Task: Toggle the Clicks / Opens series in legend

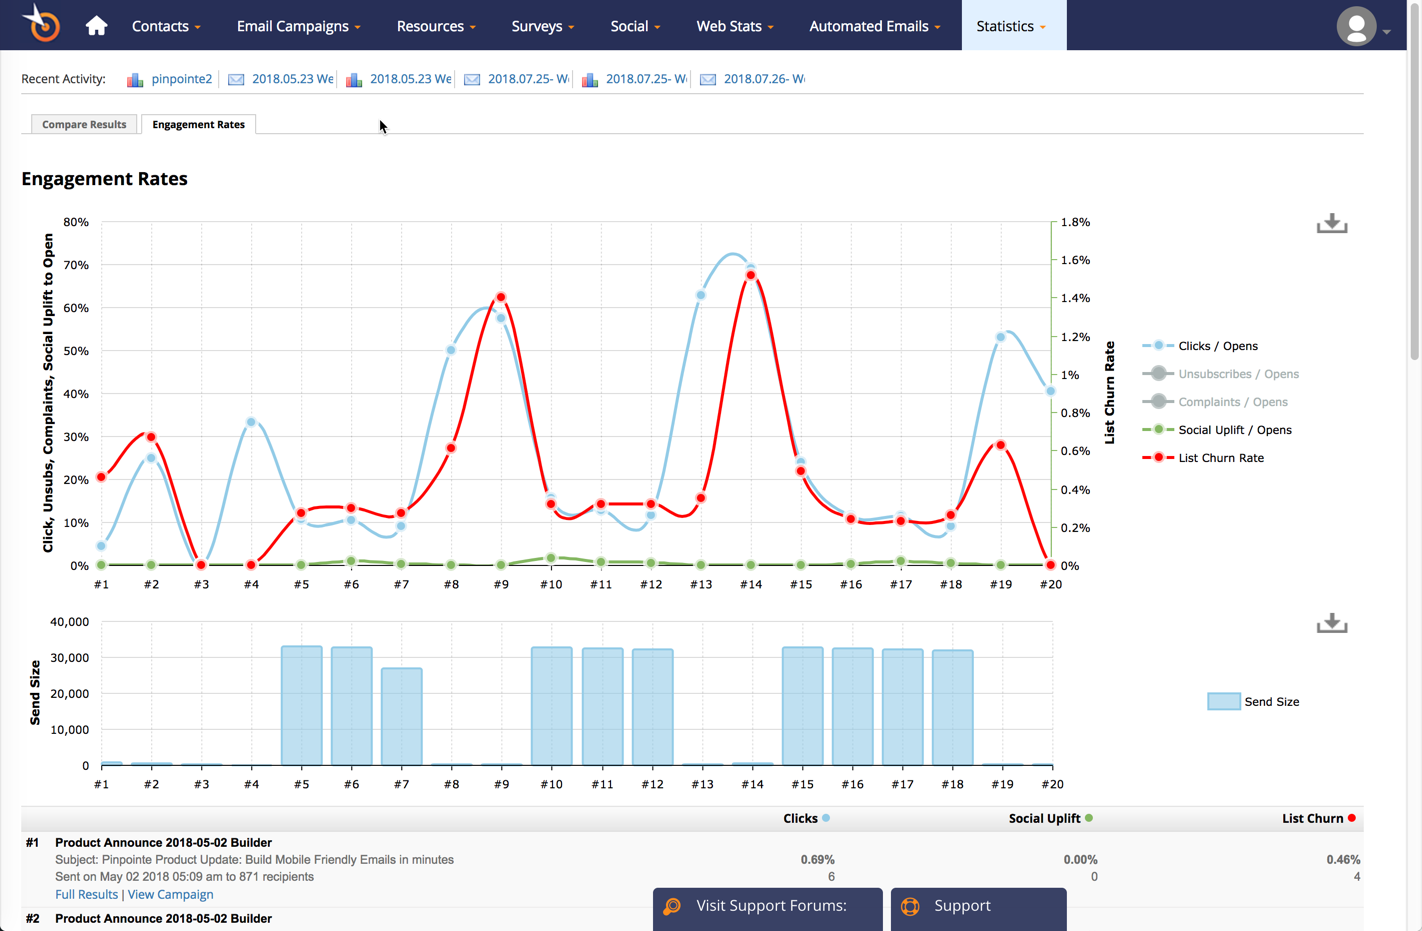Action: [x=1217, y=346]
